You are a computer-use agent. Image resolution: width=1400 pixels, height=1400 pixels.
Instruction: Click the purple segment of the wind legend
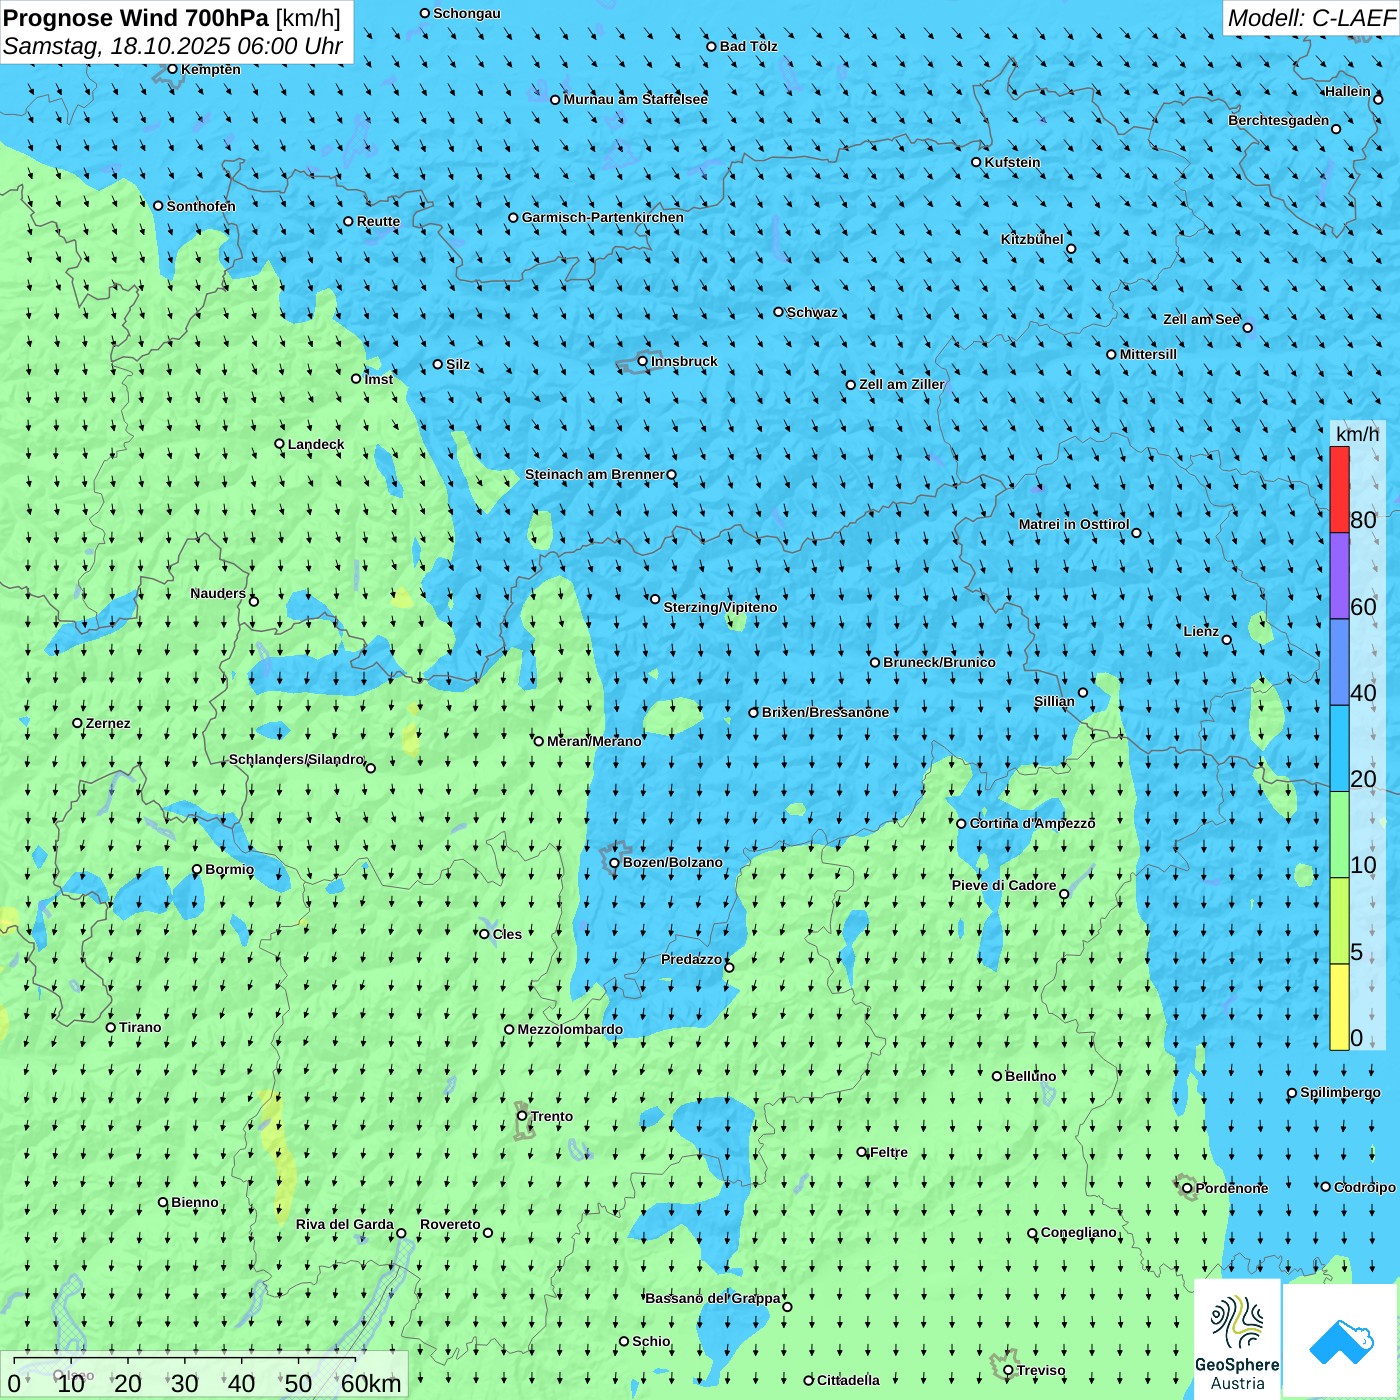coord(1339,576)
